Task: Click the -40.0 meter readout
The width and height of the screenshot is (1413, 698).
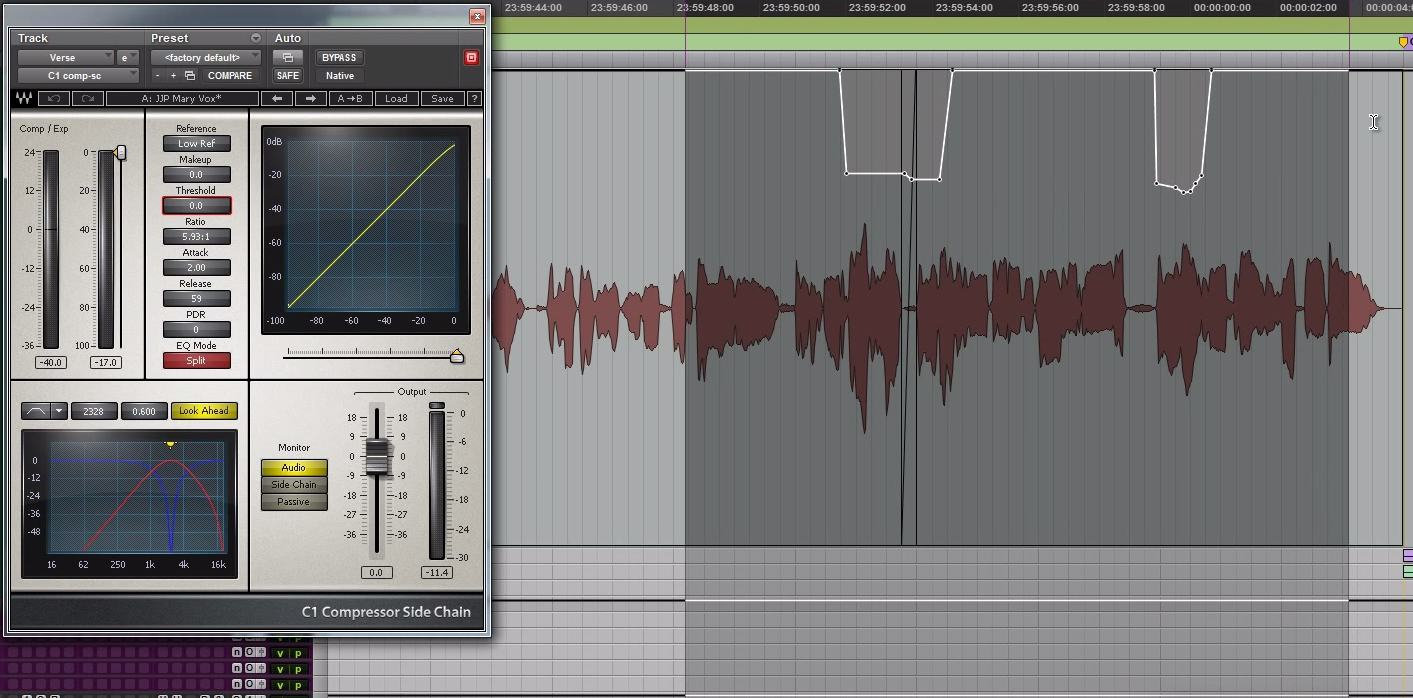Action: 50,363
